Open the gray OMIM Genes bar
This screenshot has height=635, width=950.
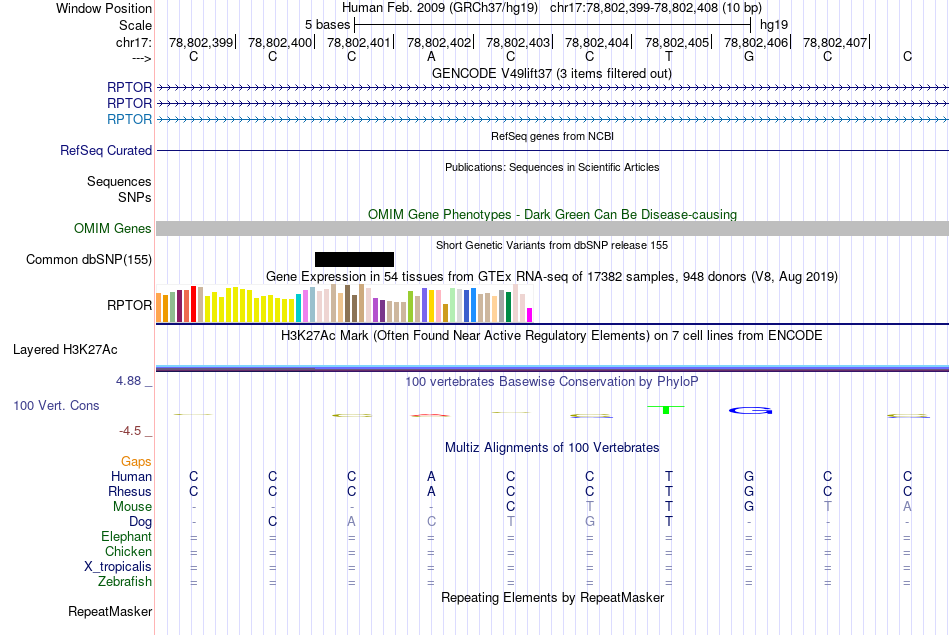(x=552, y=228)
